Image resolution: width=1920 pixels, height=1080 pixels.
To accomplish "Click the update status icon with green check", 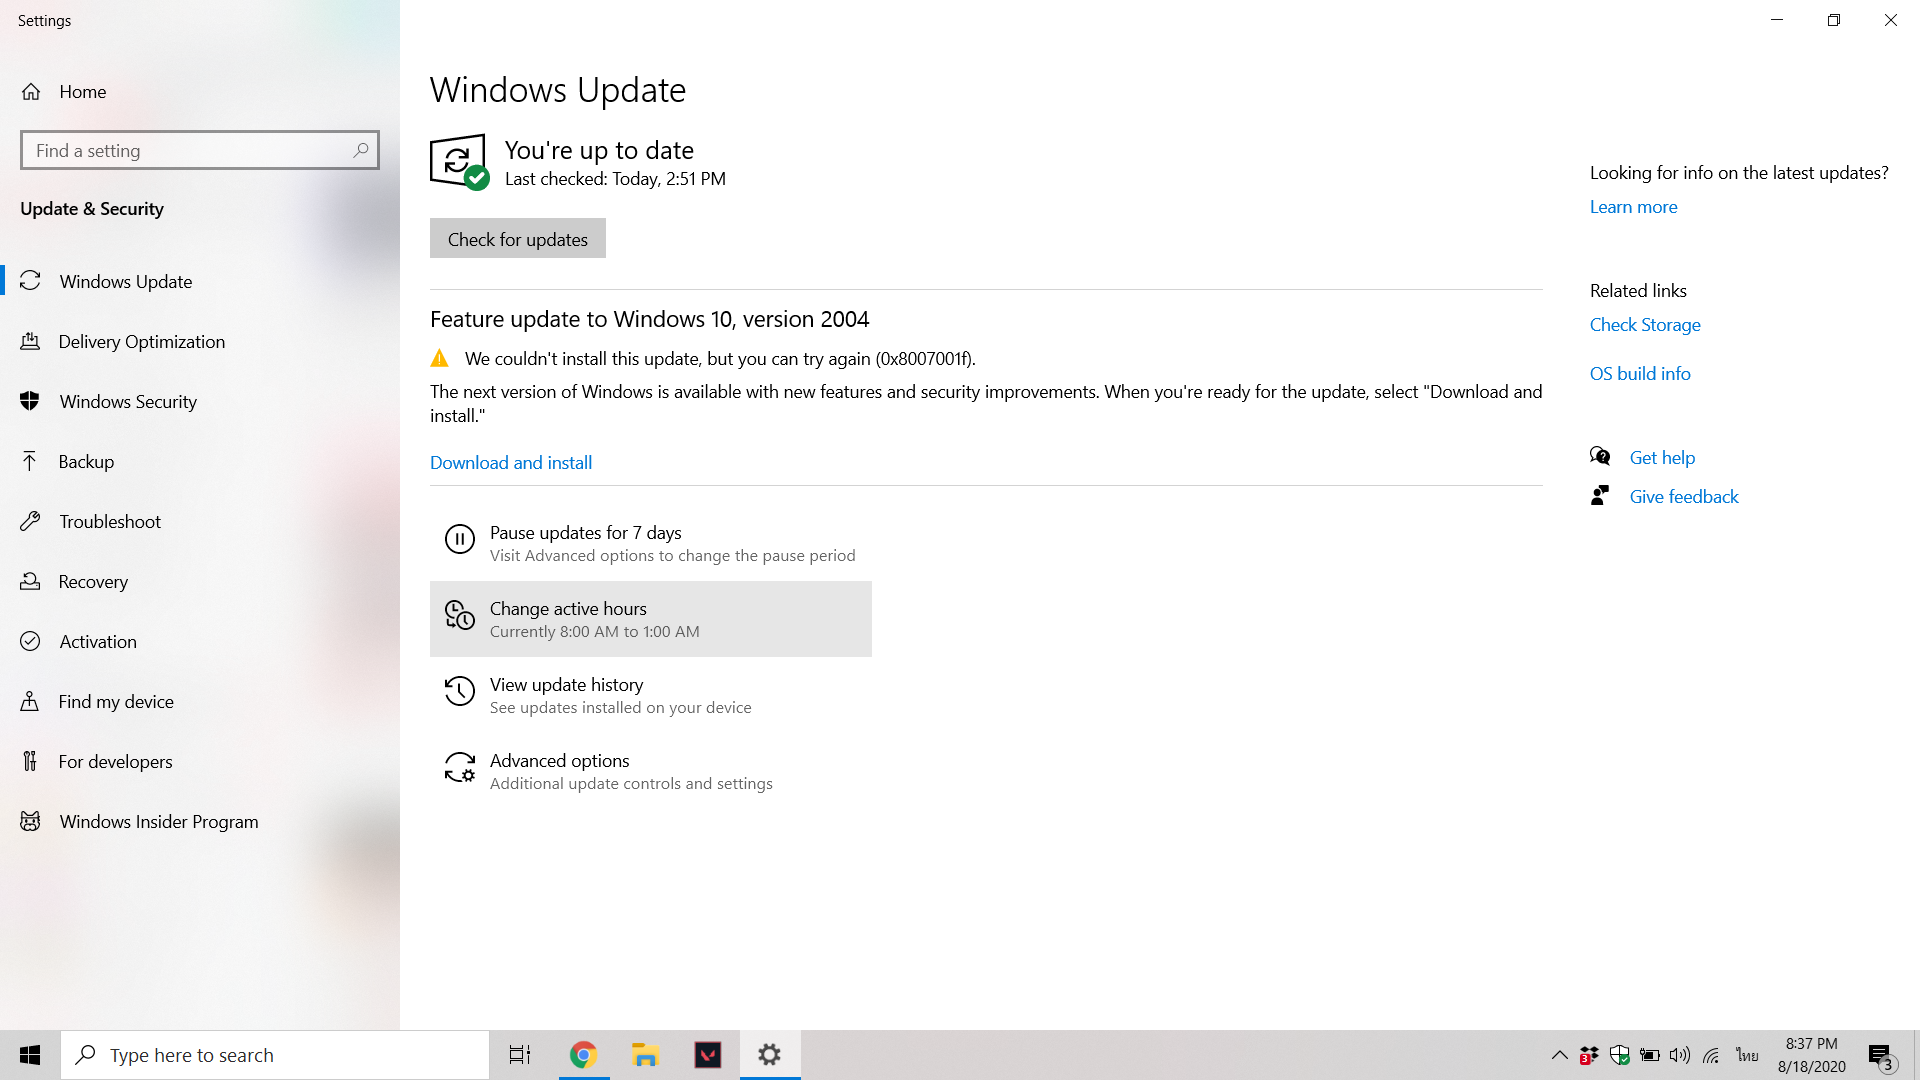I will pos(459,162).
